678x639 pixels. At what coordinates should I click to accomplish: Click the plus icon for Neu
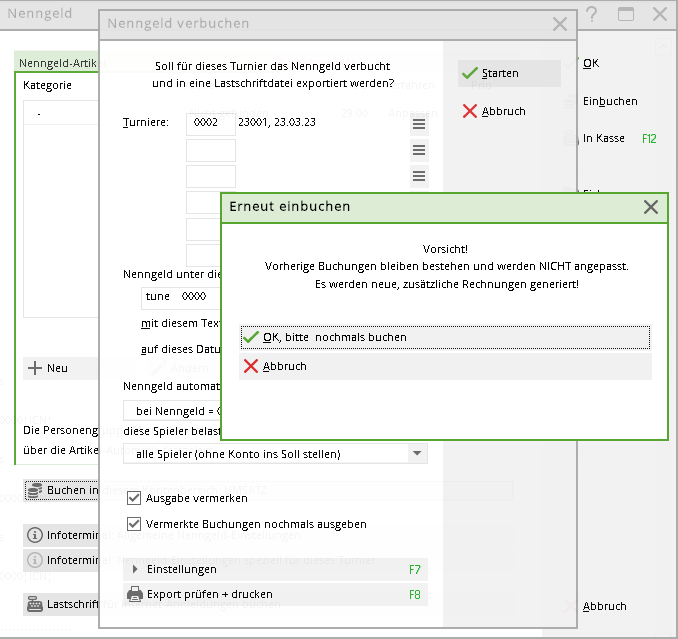35,368
